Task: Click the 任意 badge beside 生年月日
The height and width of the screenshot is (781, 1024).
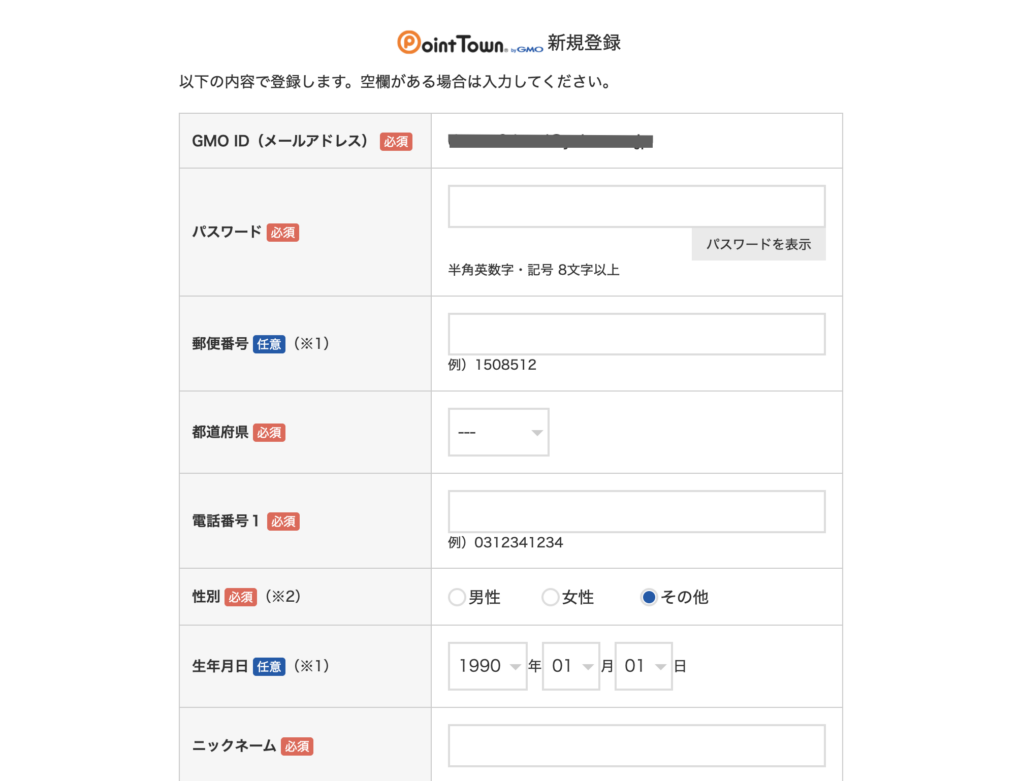Action: pos(269,666)
